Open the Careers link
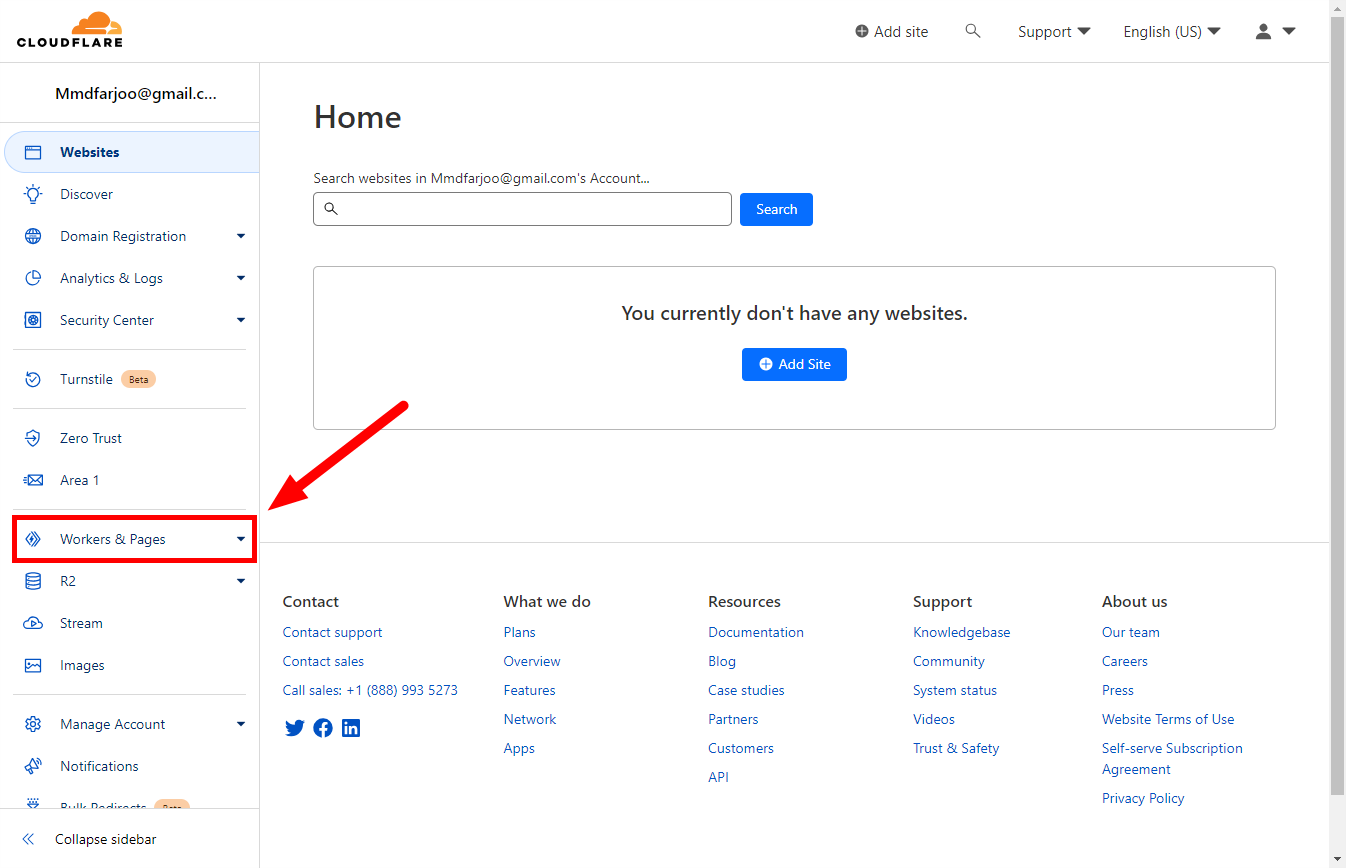1346x868 pixels. click(1125, 661)
